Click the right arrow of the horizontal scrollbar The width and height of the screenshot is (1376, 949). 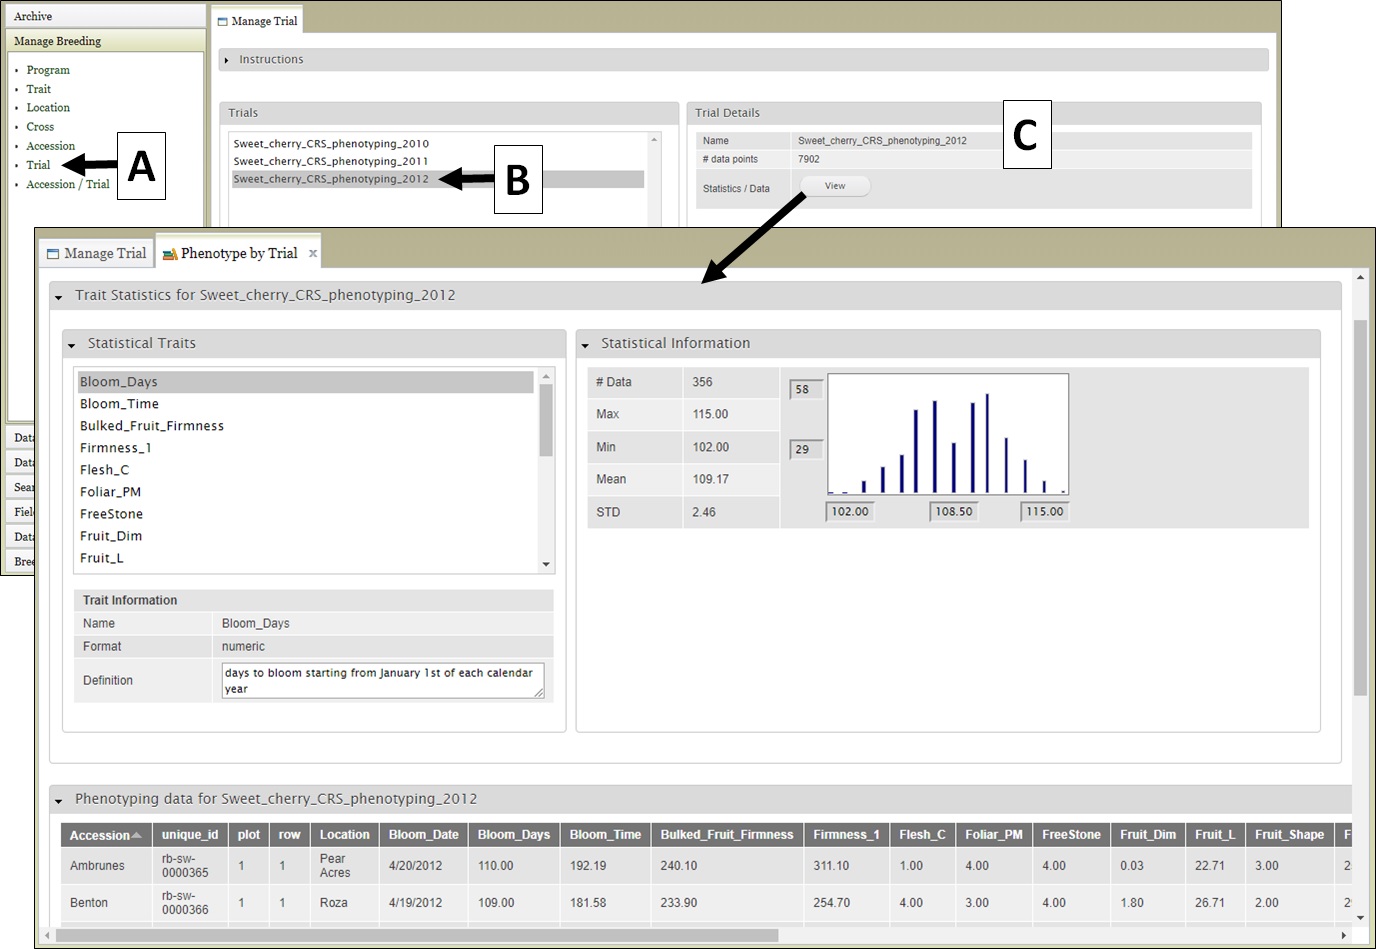pyautogui.click(x=1344, y=936)
